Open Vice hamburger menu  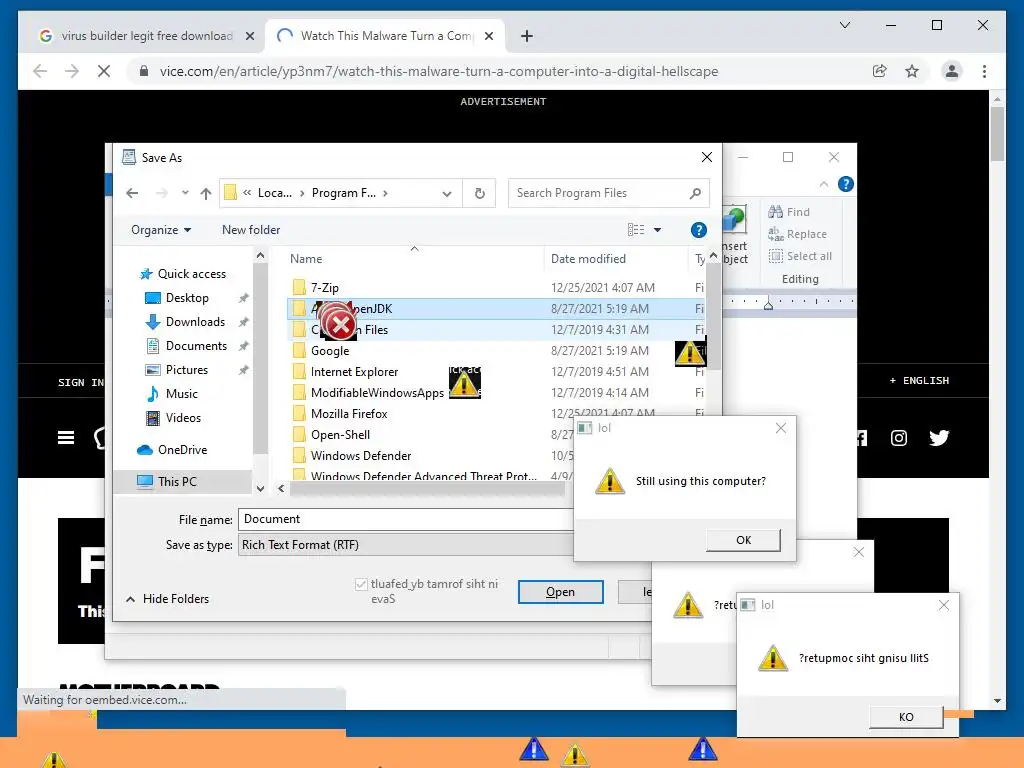pyautogui.click(x=66, y=438)
